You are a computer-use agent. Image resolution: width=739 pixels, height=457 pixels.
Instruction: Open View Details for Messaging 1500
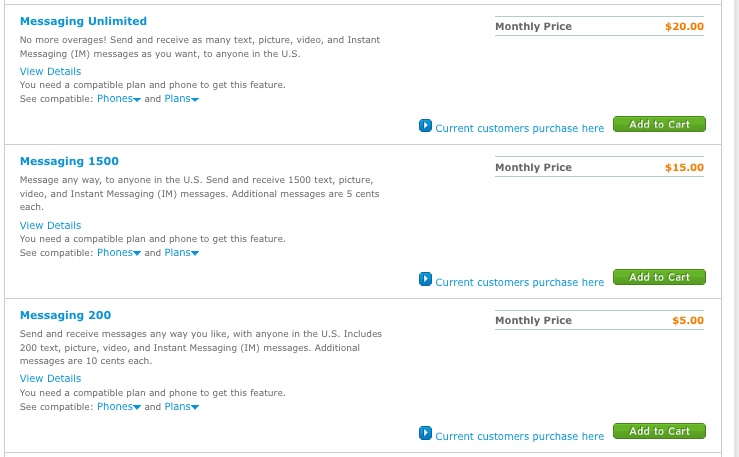50,225
